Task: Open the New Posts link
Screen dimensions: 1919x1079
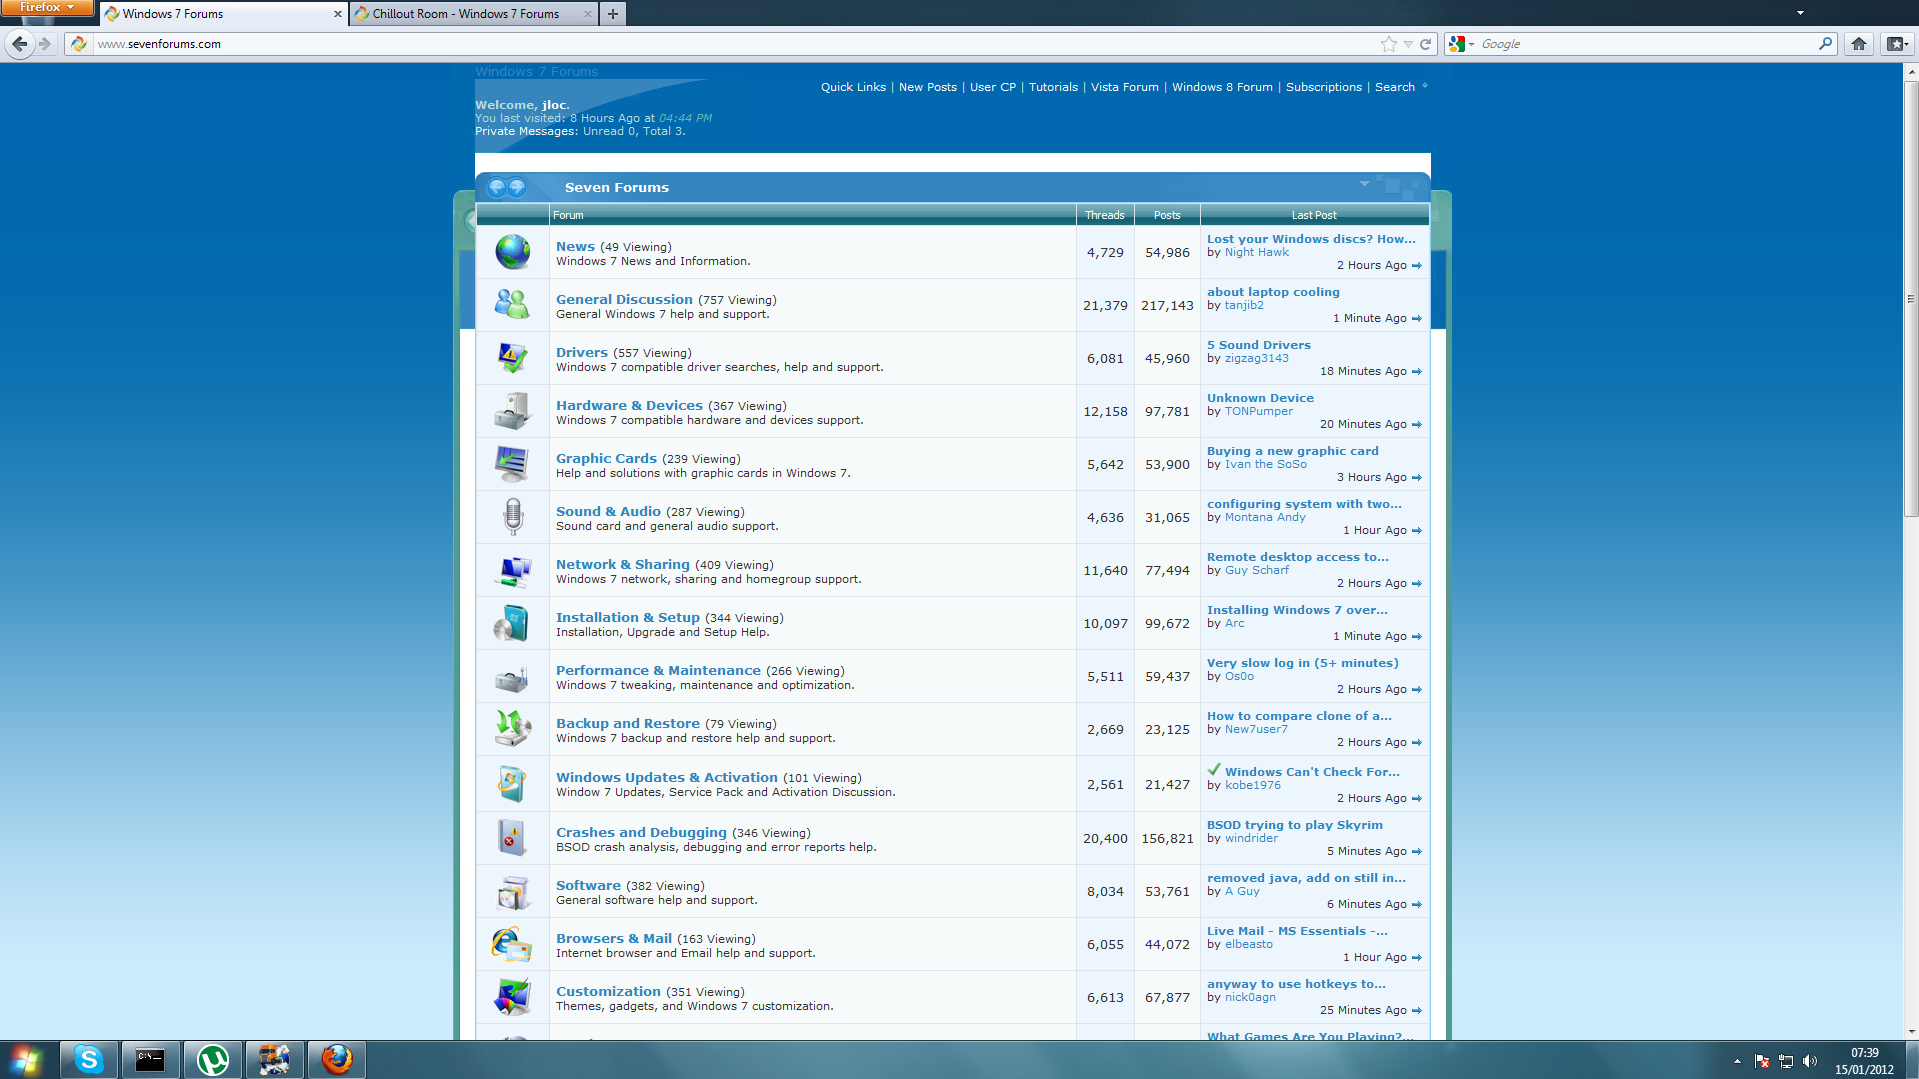Action: 927,87
